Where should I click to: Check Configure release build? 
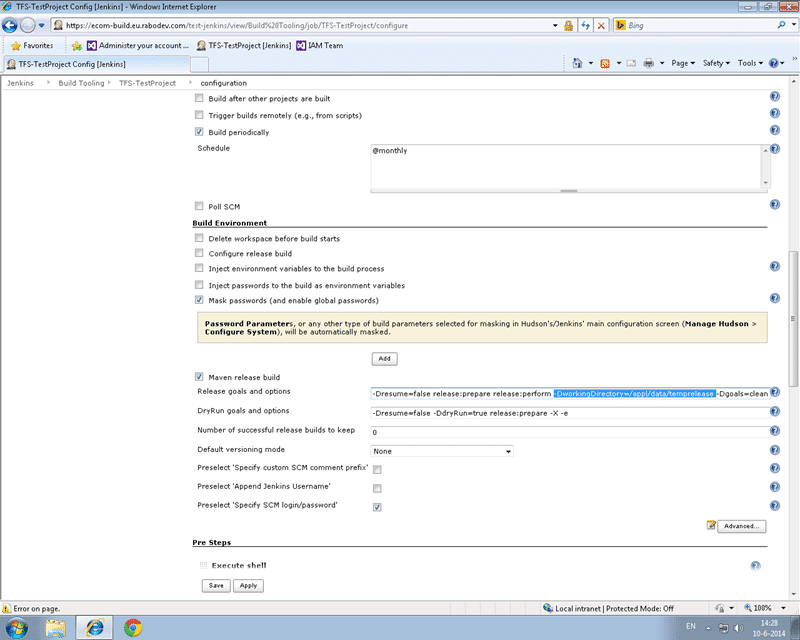point(199,253)
